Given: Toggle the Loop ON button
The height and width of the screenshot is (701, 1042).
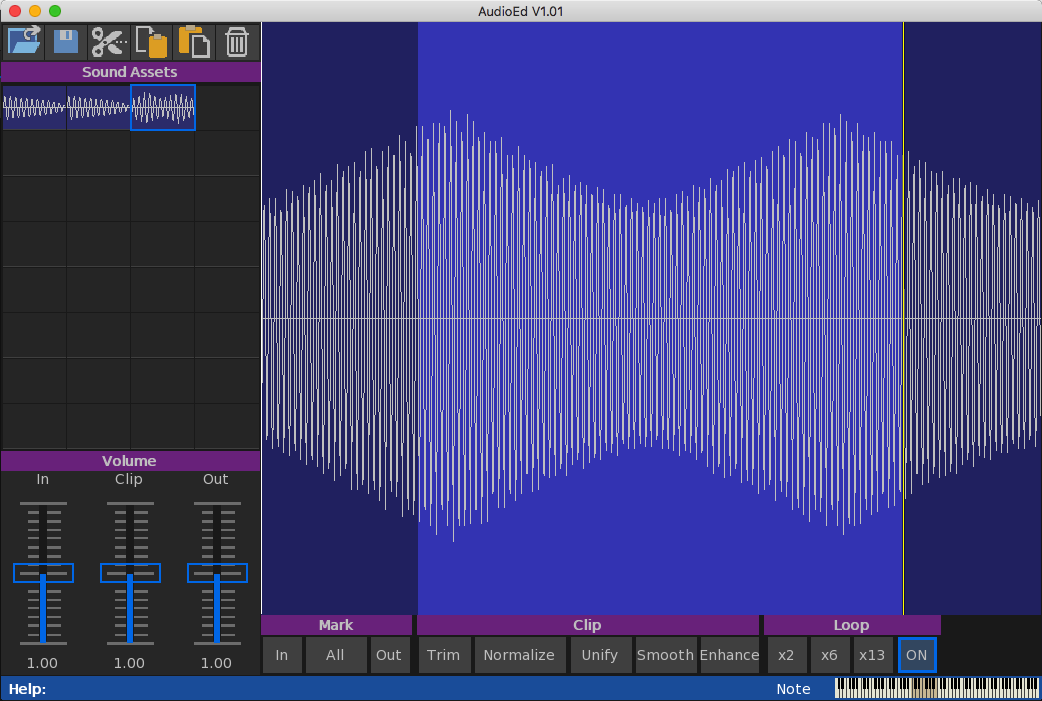Looking at the screenshot, I should coord(917,655).
